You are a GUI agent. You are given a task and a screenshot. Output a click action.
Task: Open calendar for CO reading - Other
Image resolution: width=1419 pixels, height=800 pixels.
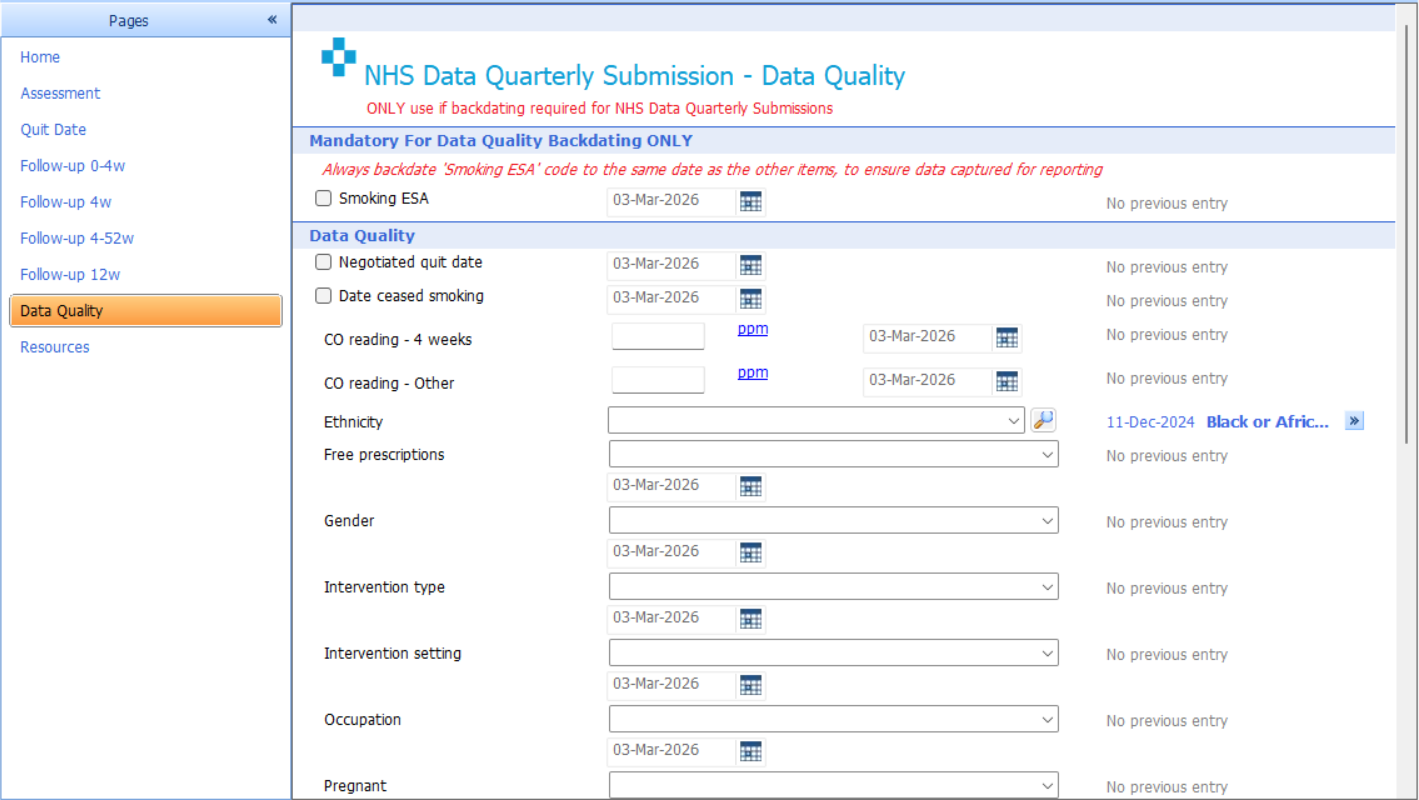(x=1007, y=381)
